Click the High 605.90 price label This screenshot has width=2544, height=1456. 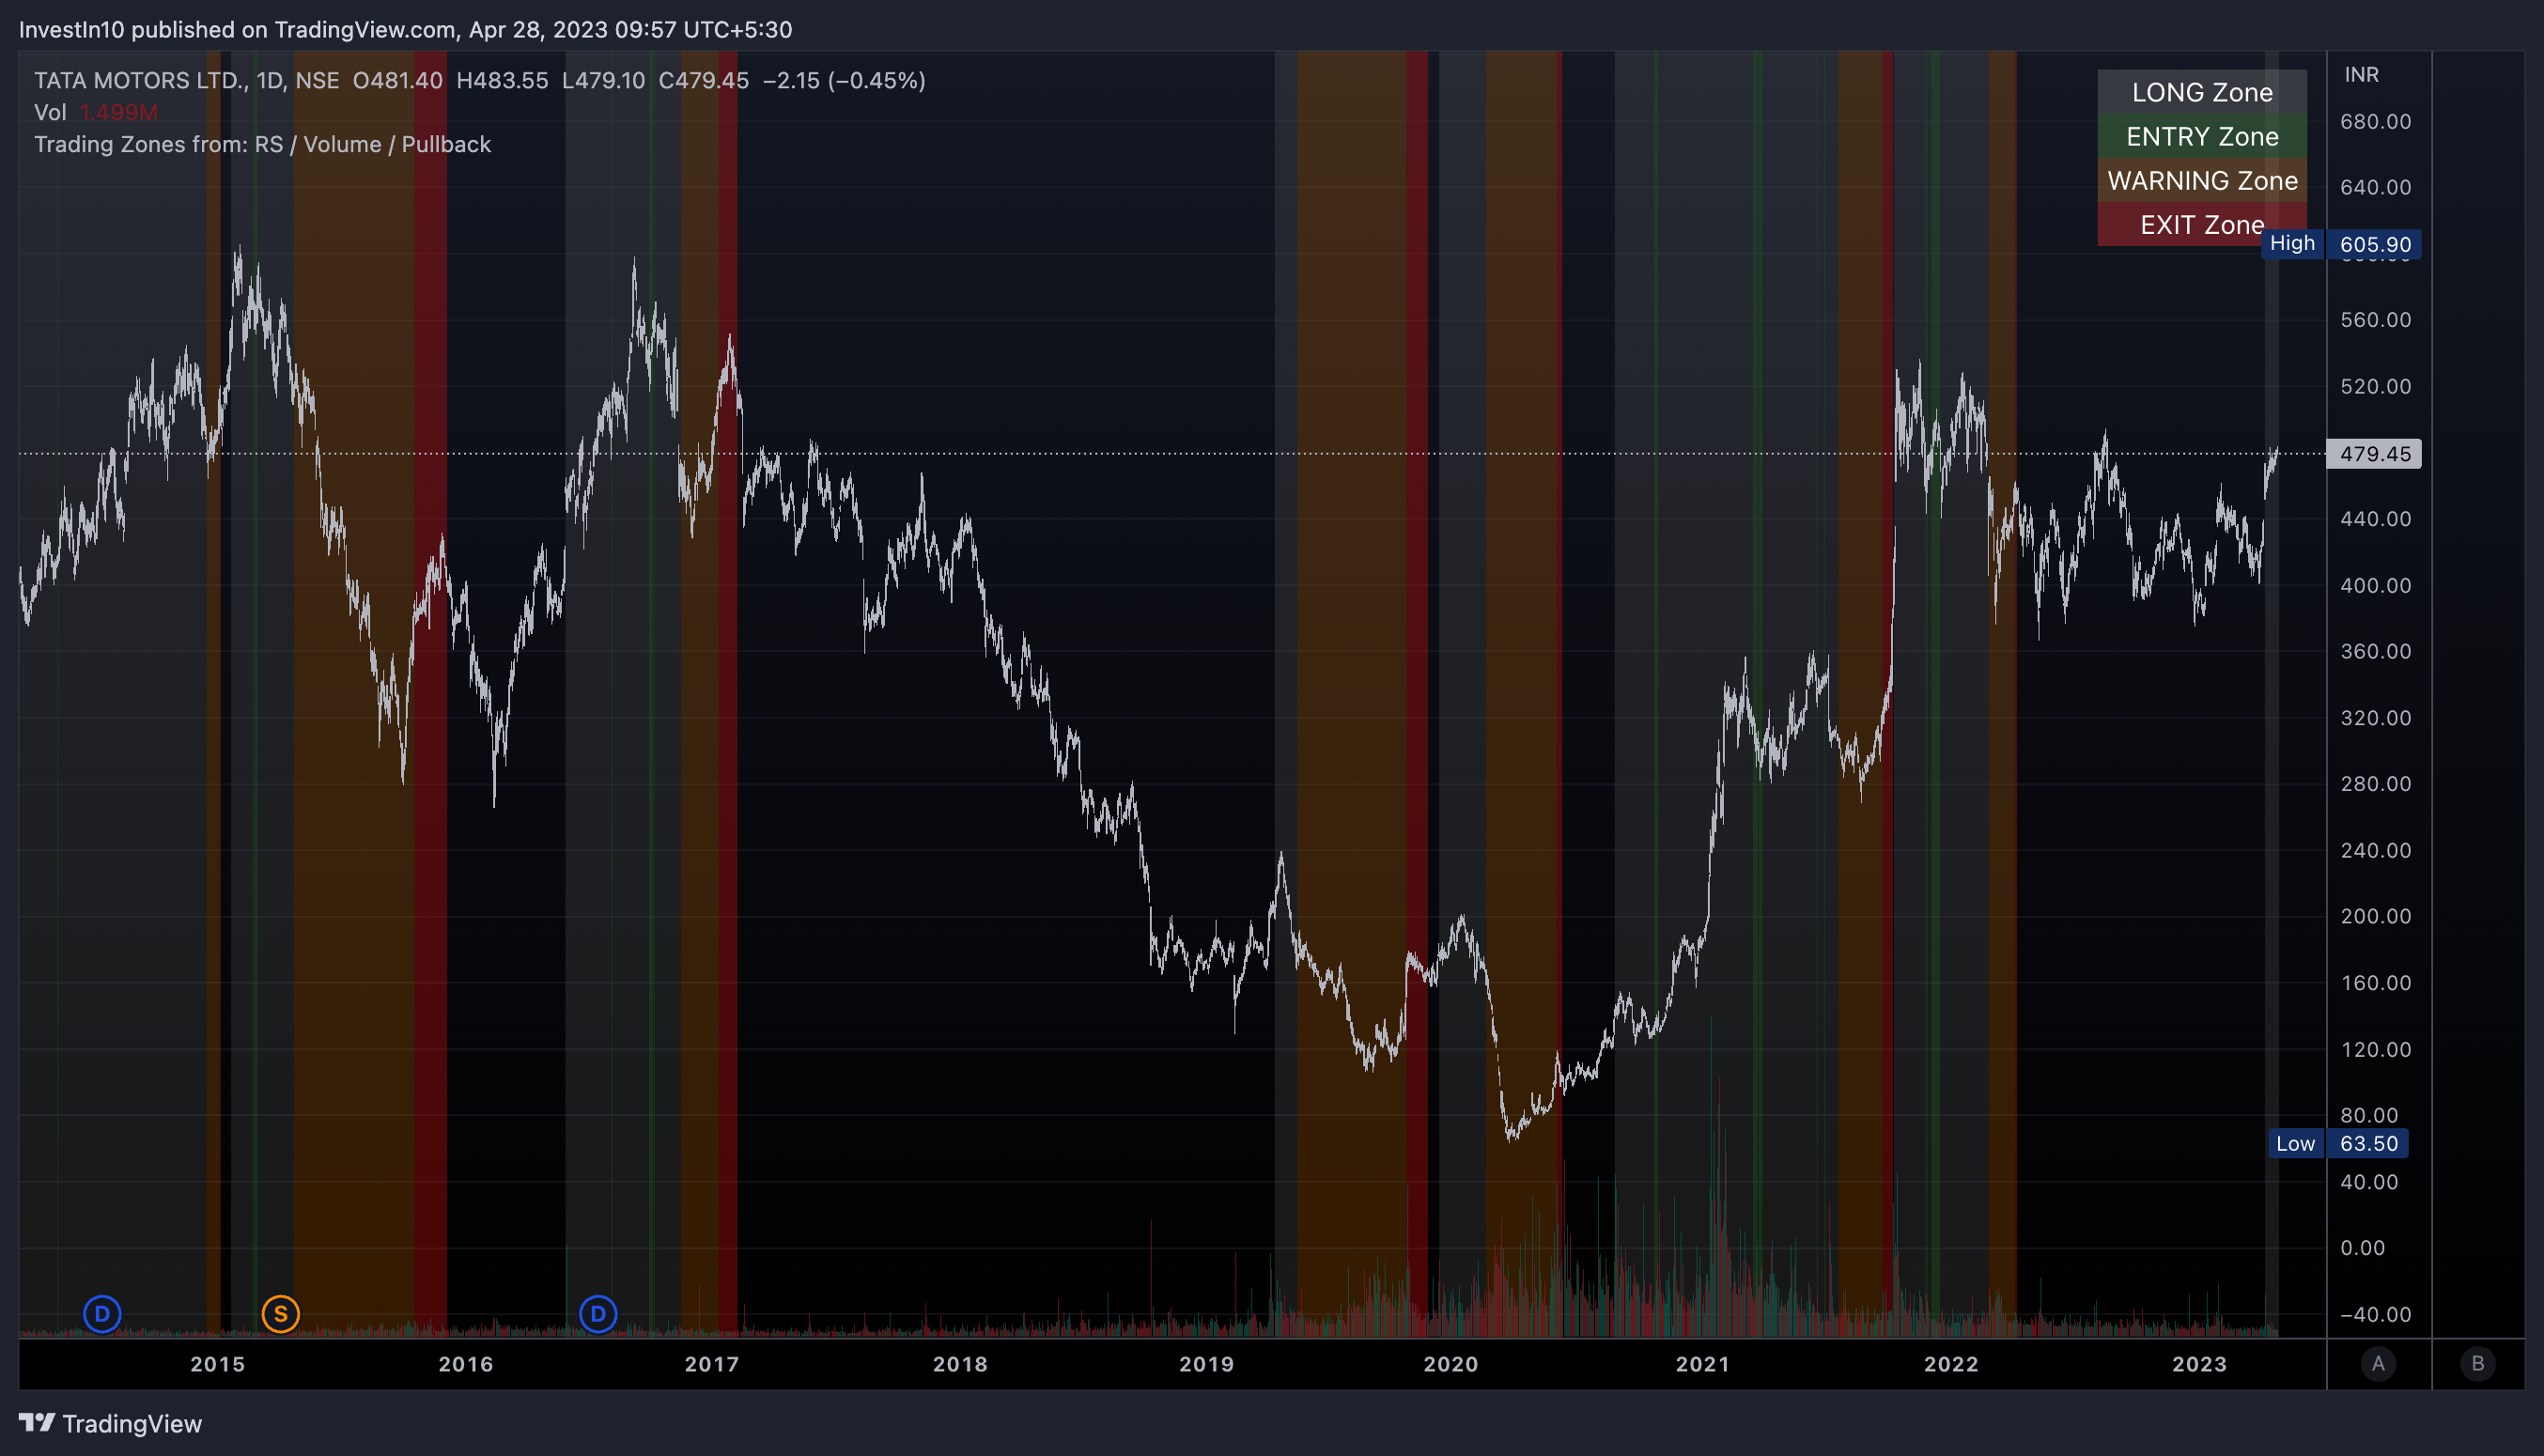tap(2342, 244)
